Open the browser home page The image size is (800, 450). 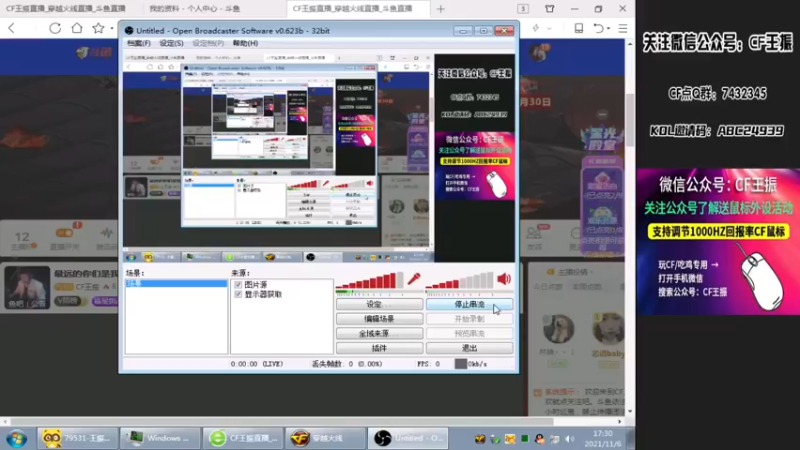[77, 28]
